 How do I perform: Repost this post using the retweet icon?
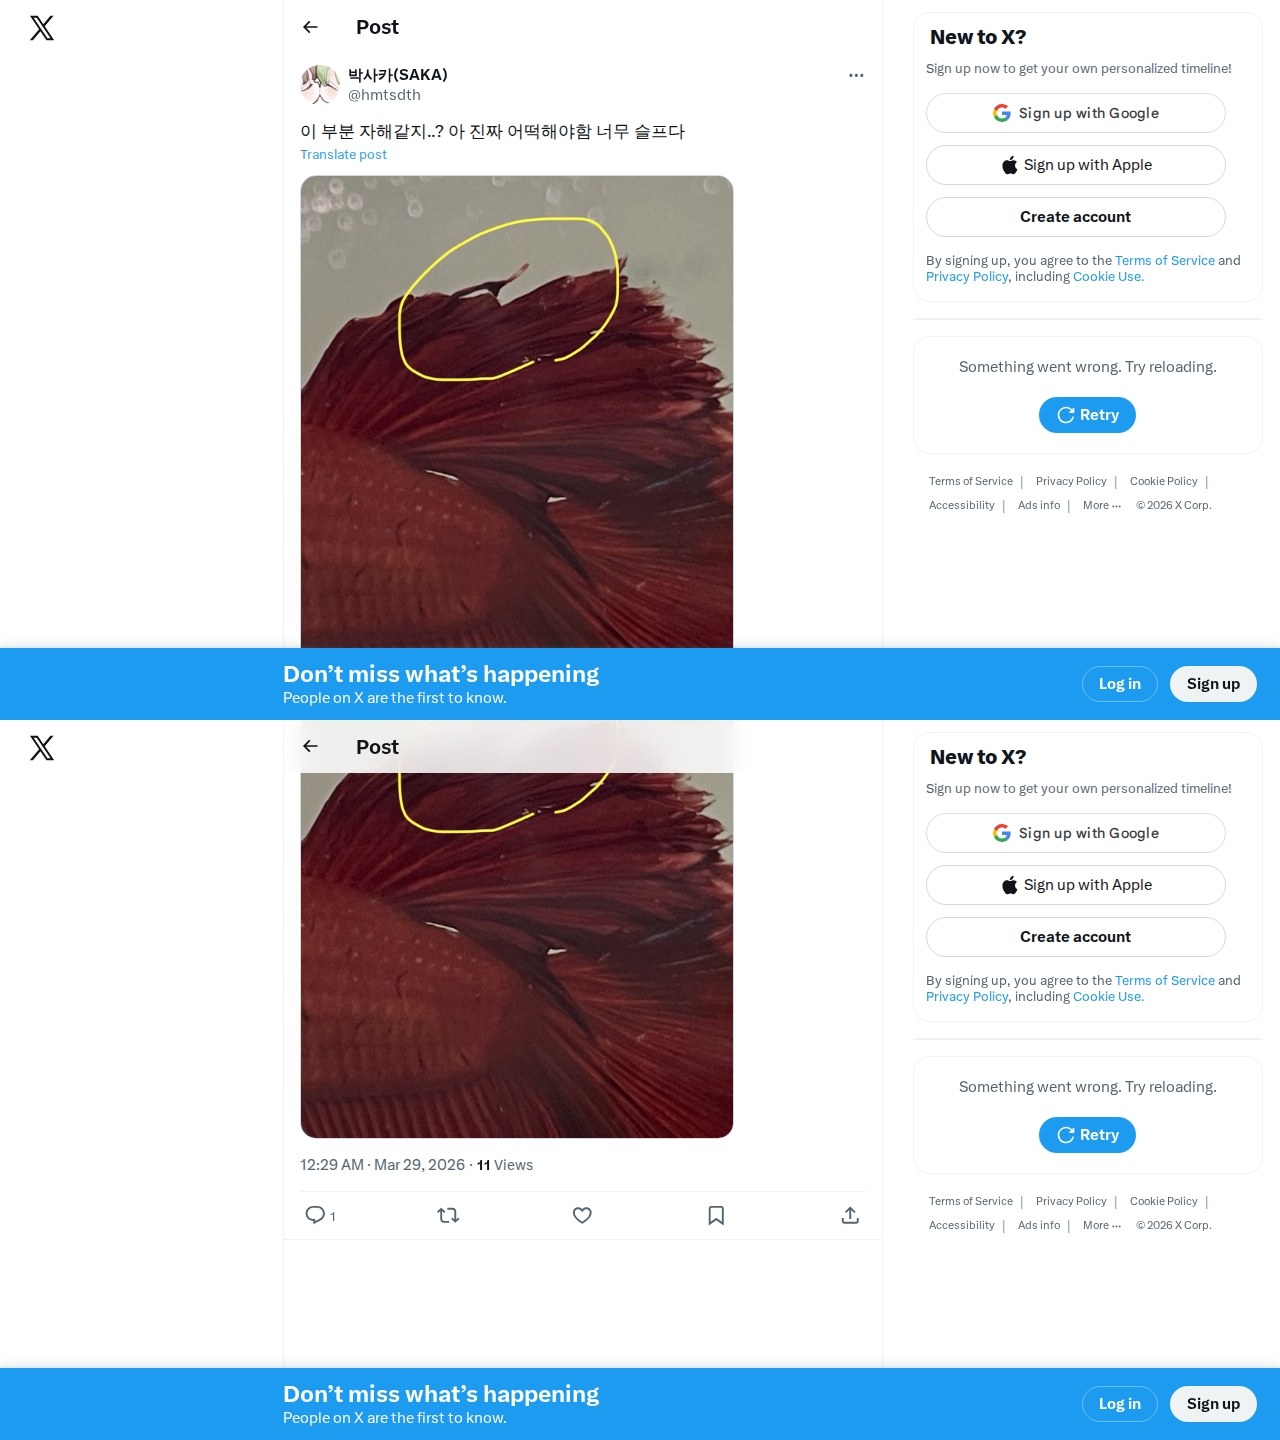448,1215
